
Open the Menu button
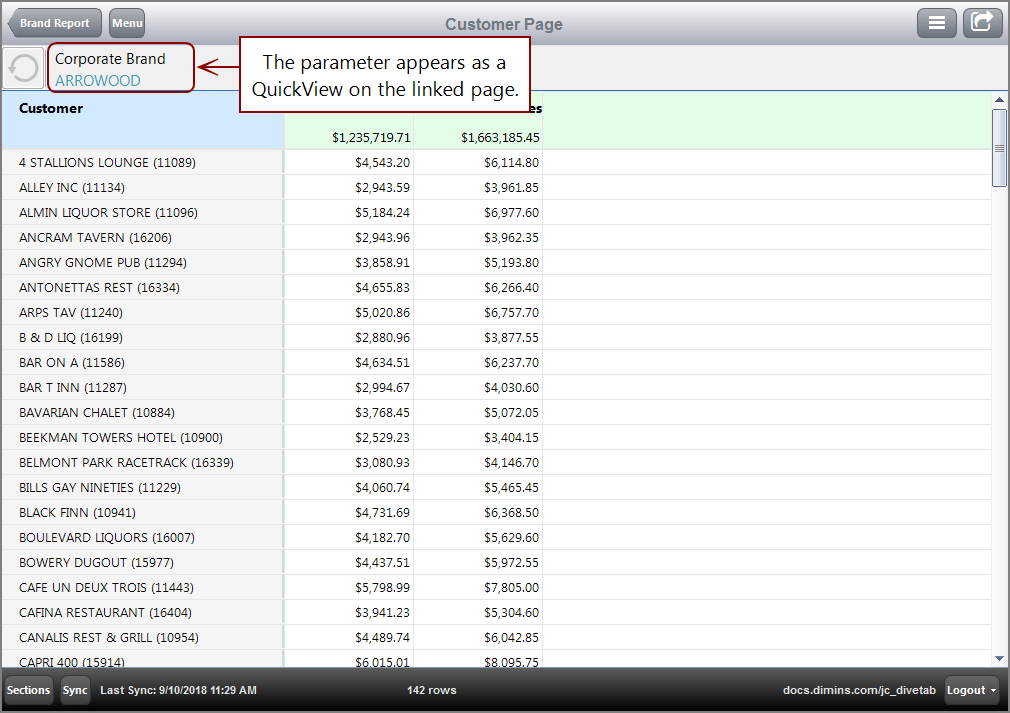126,22
